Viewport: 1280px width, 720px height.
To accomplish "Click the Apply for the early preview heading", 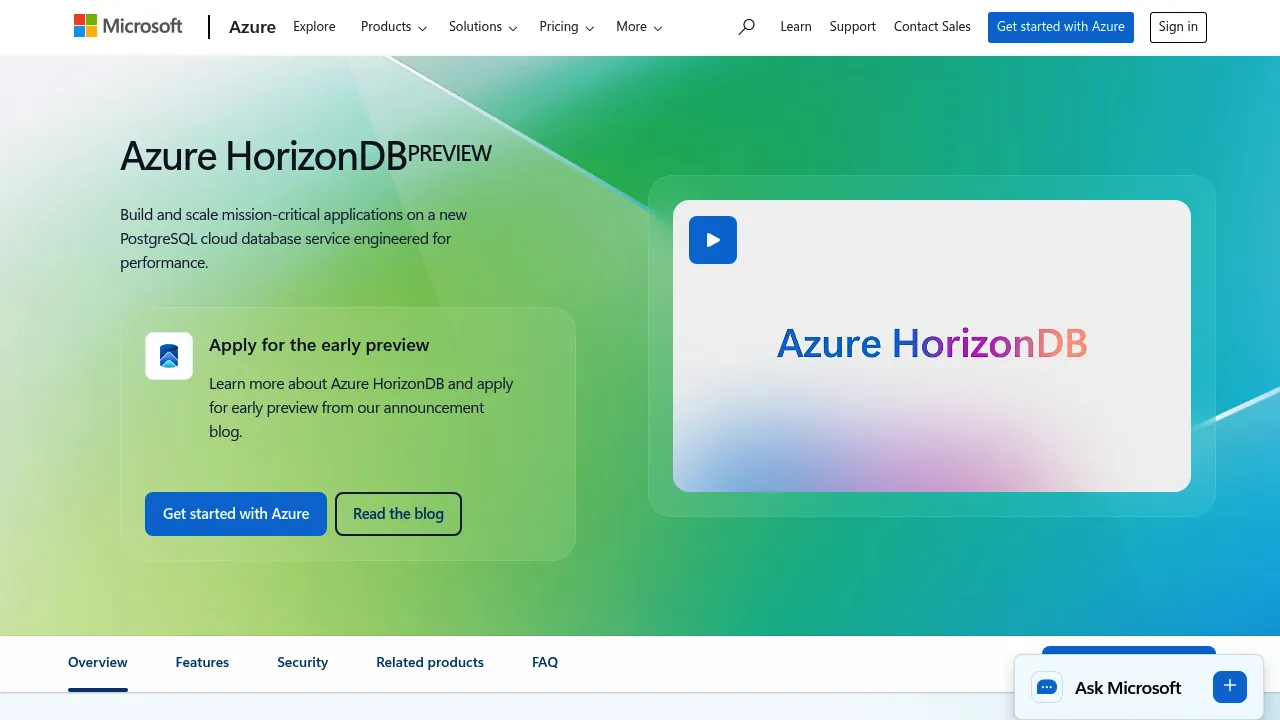I will (319, 345).
